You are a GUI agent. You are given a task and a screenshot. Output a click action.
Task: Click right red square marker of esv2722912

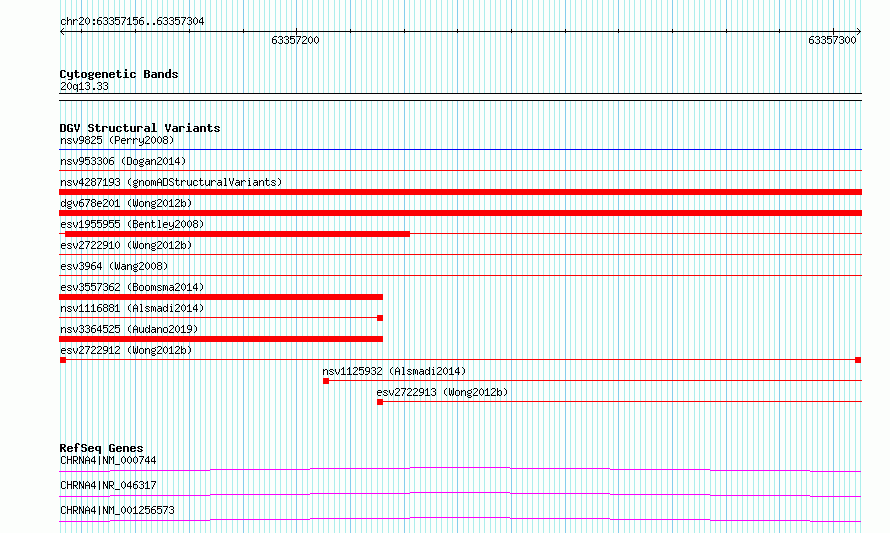[x=858, y=360]
